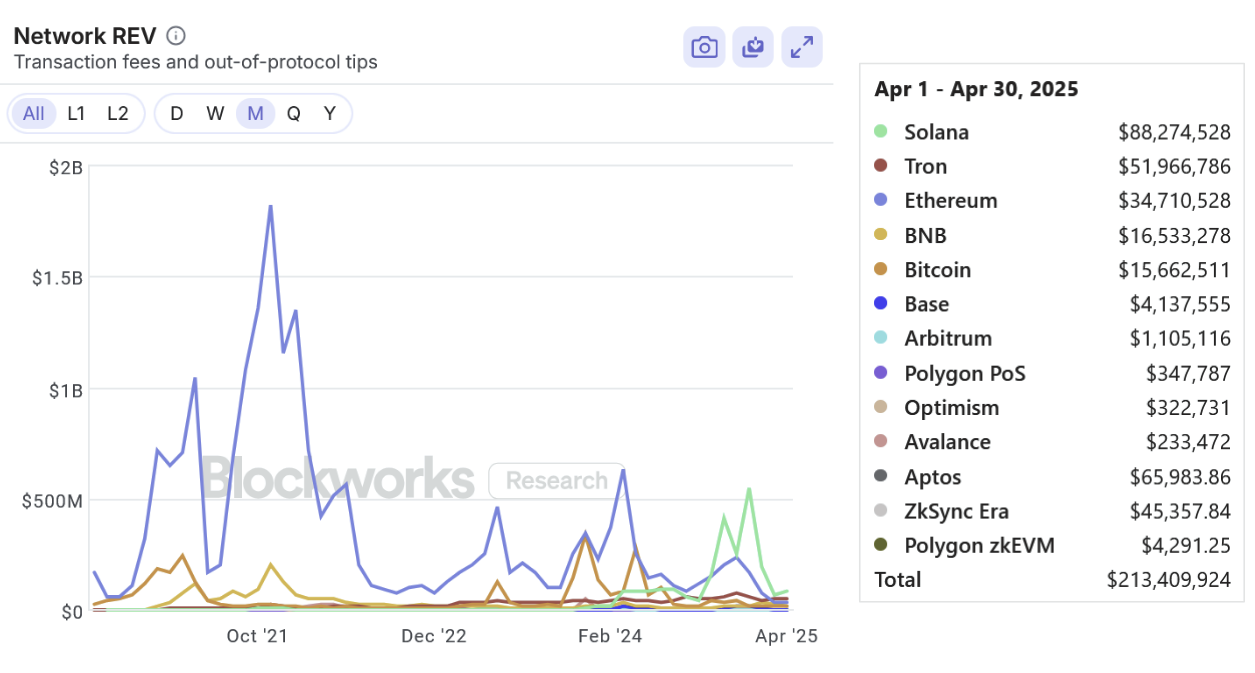Select the Polygon zkEVM legend label
The width and height of the screenshot is (1255, 673).
979,545
